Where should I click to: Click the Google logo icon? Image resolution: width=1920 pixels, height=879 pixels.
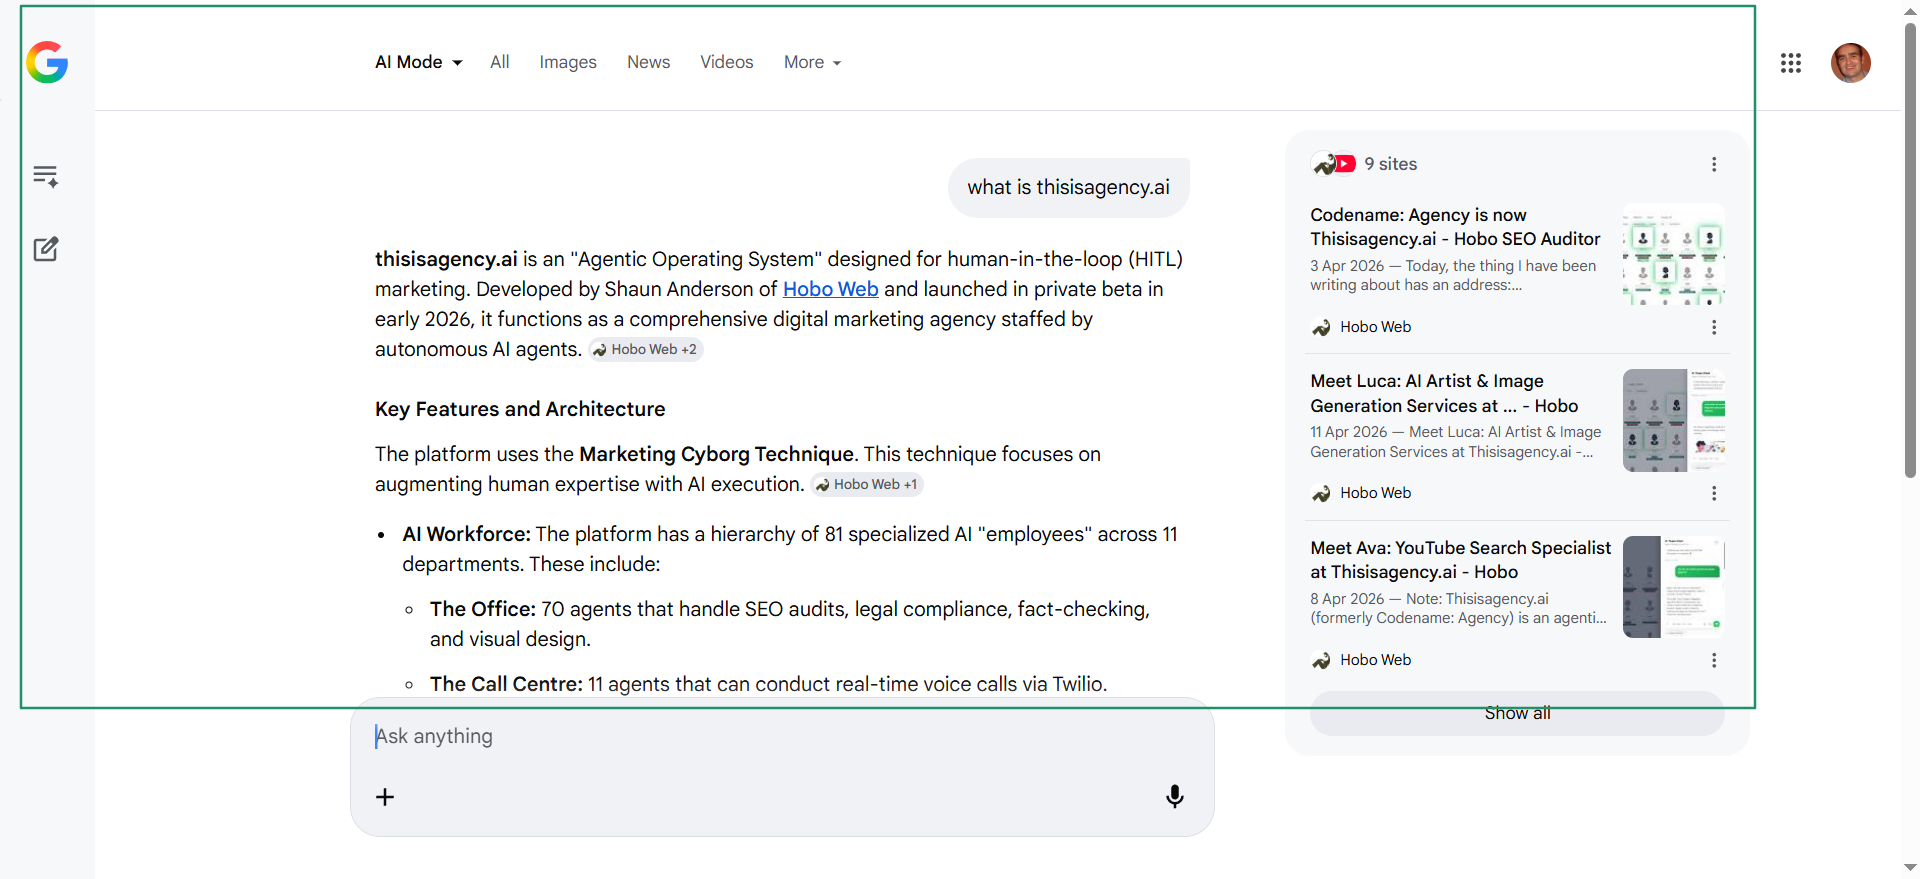pos(47,63)
